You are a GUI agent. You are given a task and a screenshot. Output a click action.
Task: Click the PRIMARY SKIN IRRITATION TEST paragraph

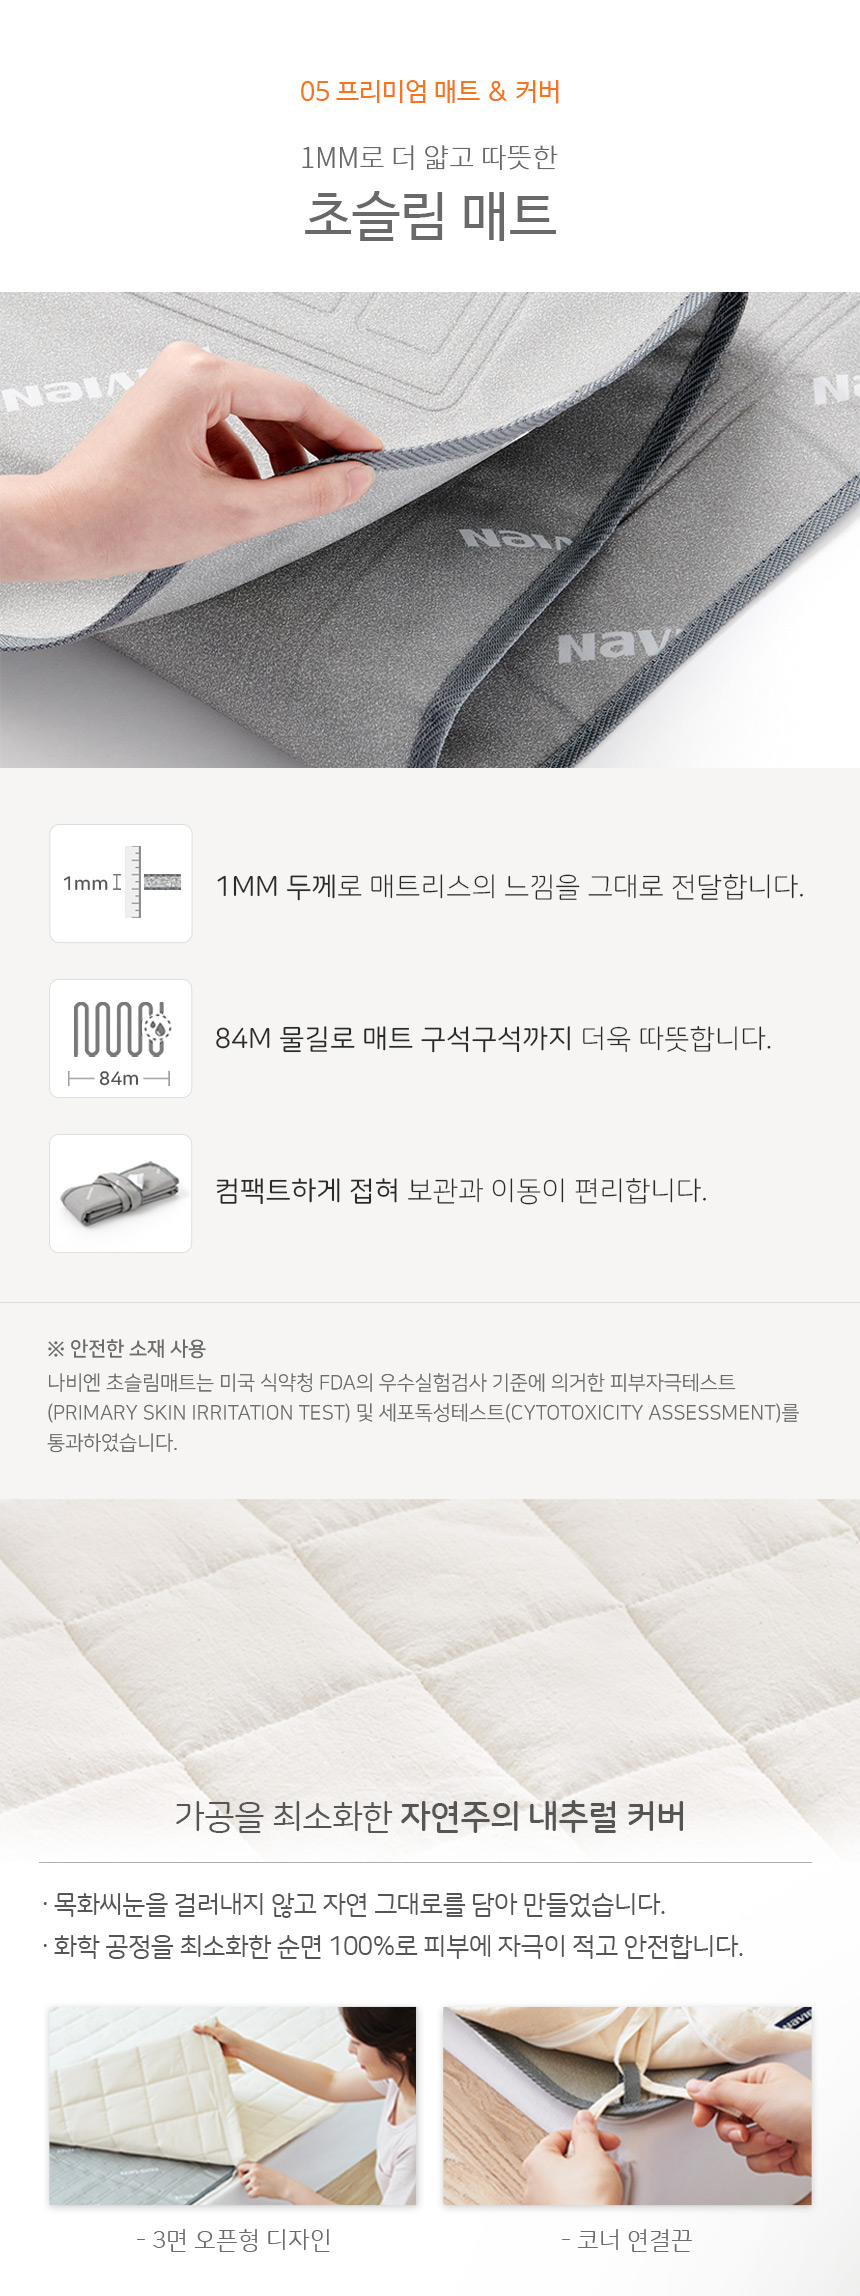pyautogui.click(x=423, y=1412)
